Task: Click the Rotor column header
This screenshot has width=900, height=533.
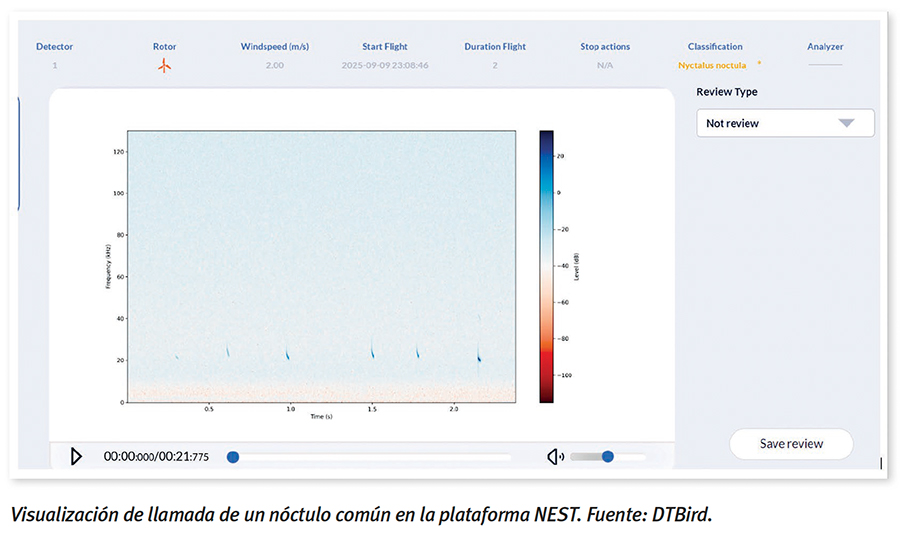Action: coord(164,46)
